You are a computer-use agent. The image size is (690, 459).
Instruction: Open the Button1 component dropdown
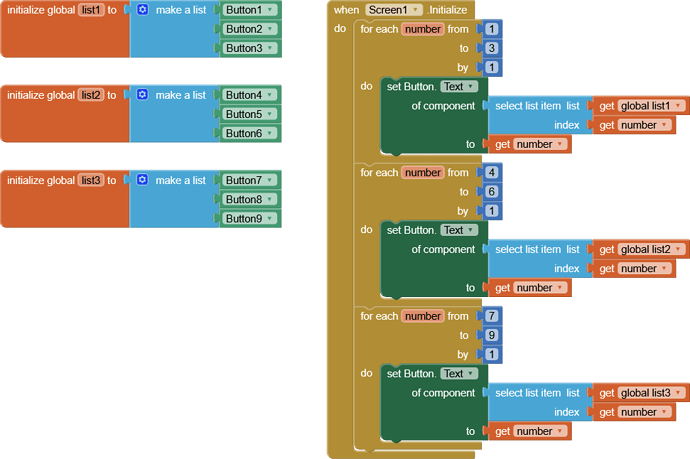pyautogui.click(x=250, y=10)
